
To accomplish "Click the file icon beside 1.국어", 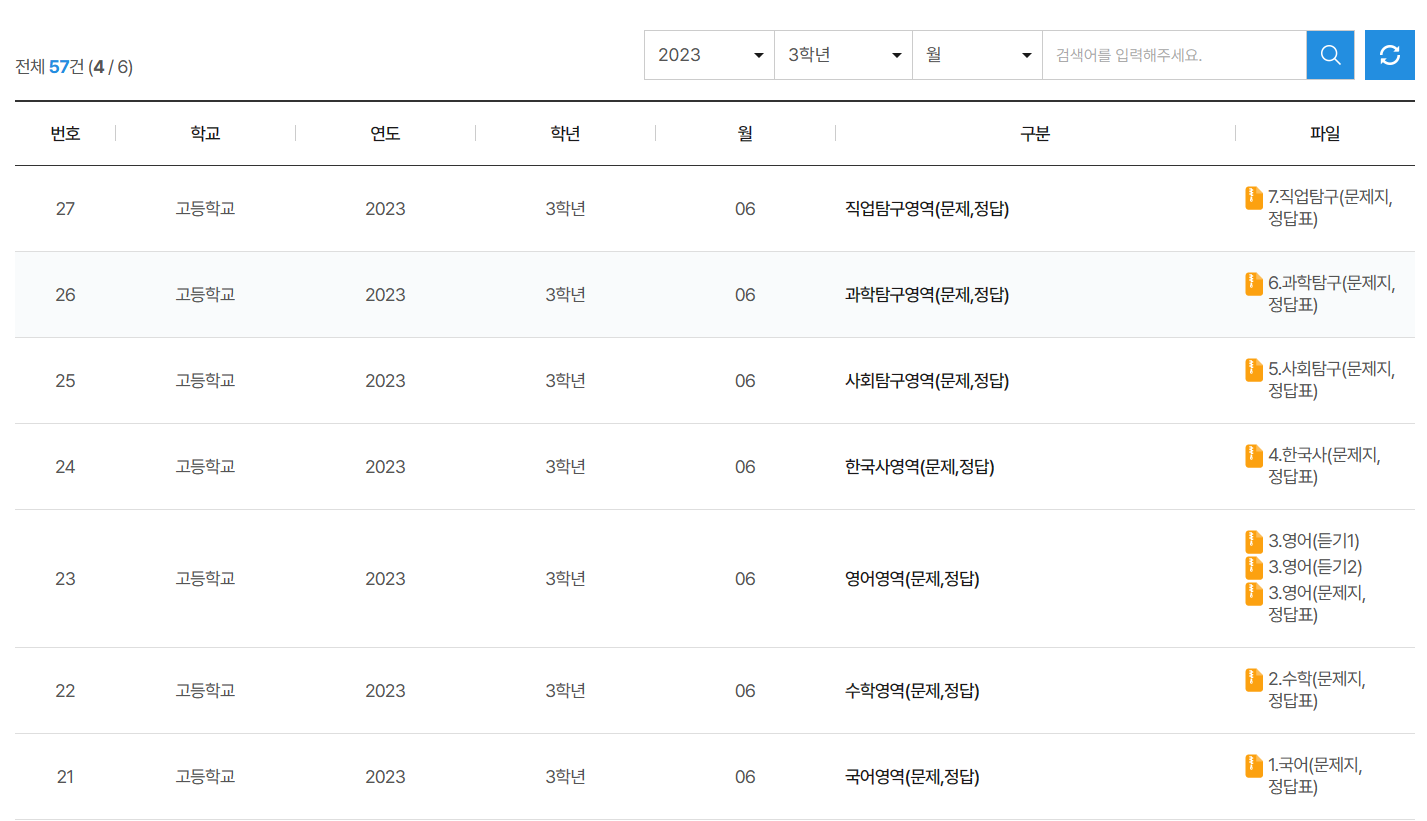I will click(1252, 766).
